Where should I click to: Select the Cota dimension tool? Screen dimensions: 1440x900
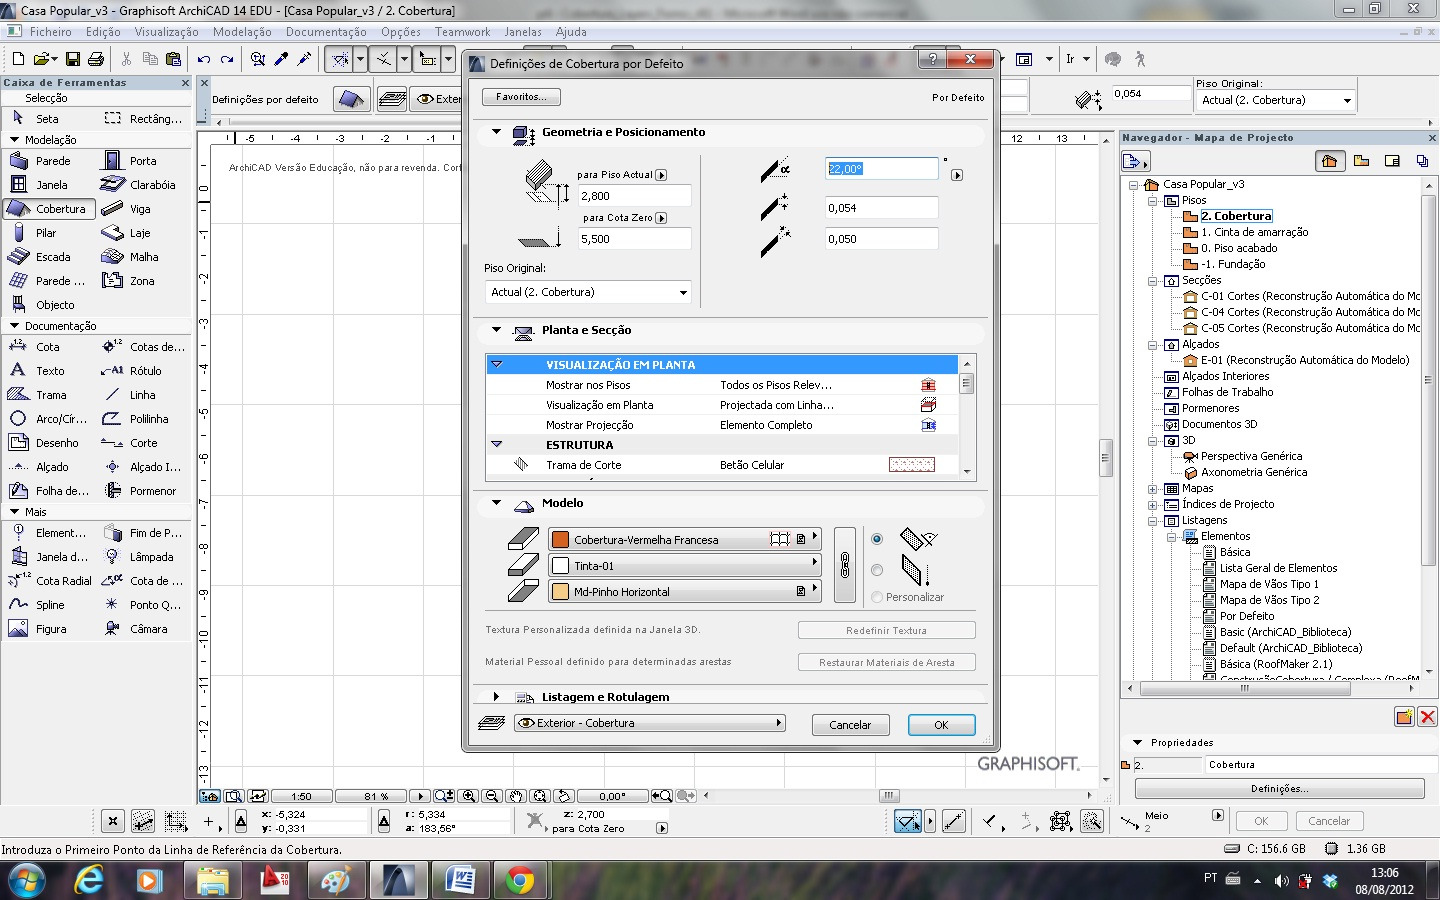tap(49, 346)
